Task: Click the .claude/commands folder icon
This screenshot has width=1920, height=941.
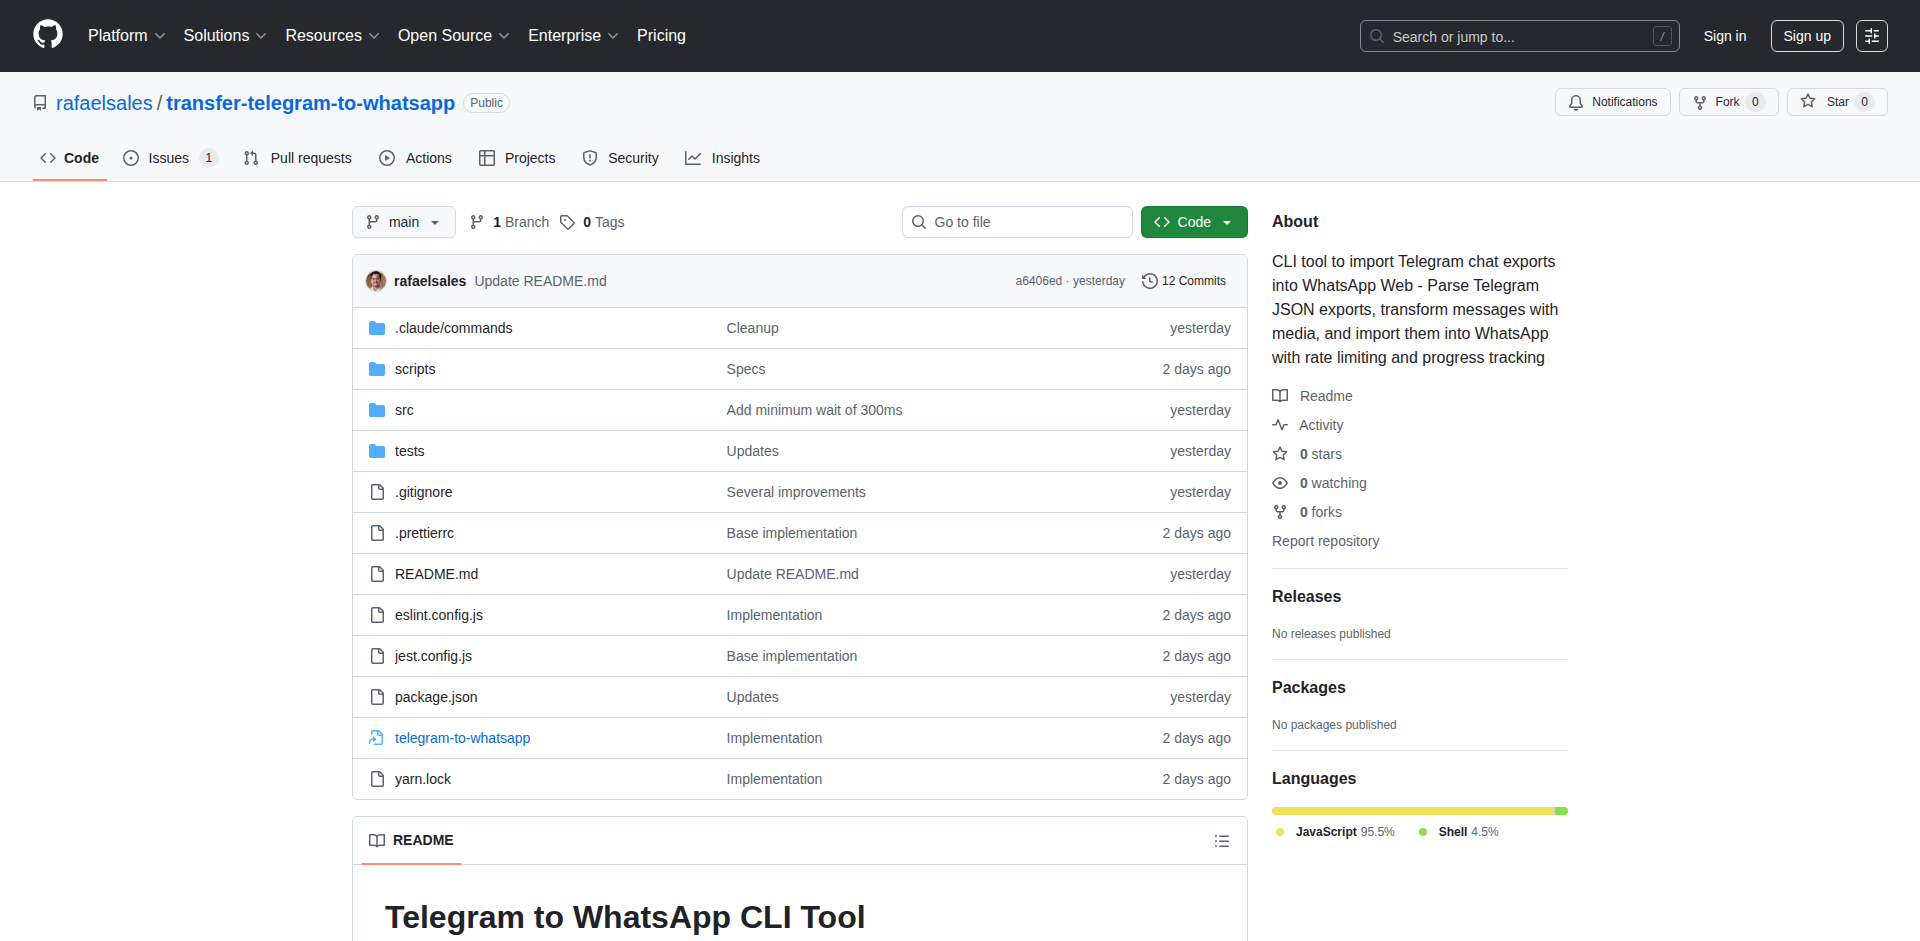Action: [377, 328]
